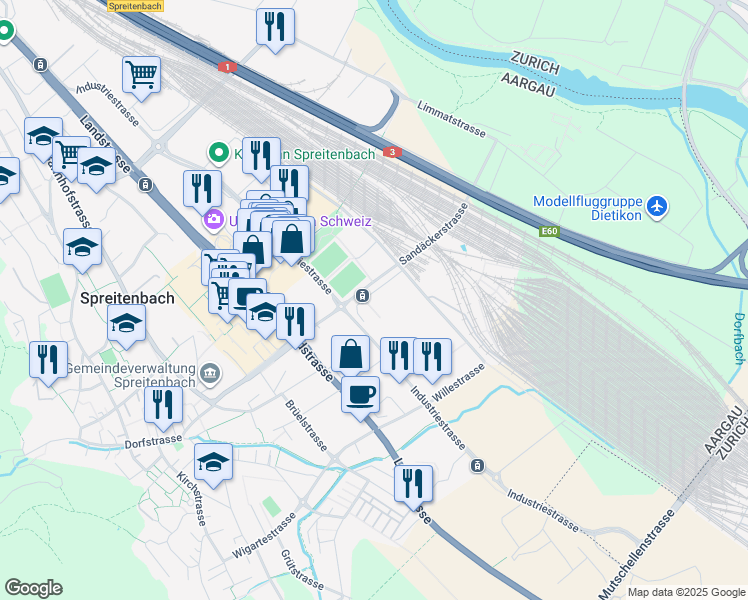Select the yellow Spreitenbach station label
The width and height of the screenshot is (748, 600).
pos(135,6)
